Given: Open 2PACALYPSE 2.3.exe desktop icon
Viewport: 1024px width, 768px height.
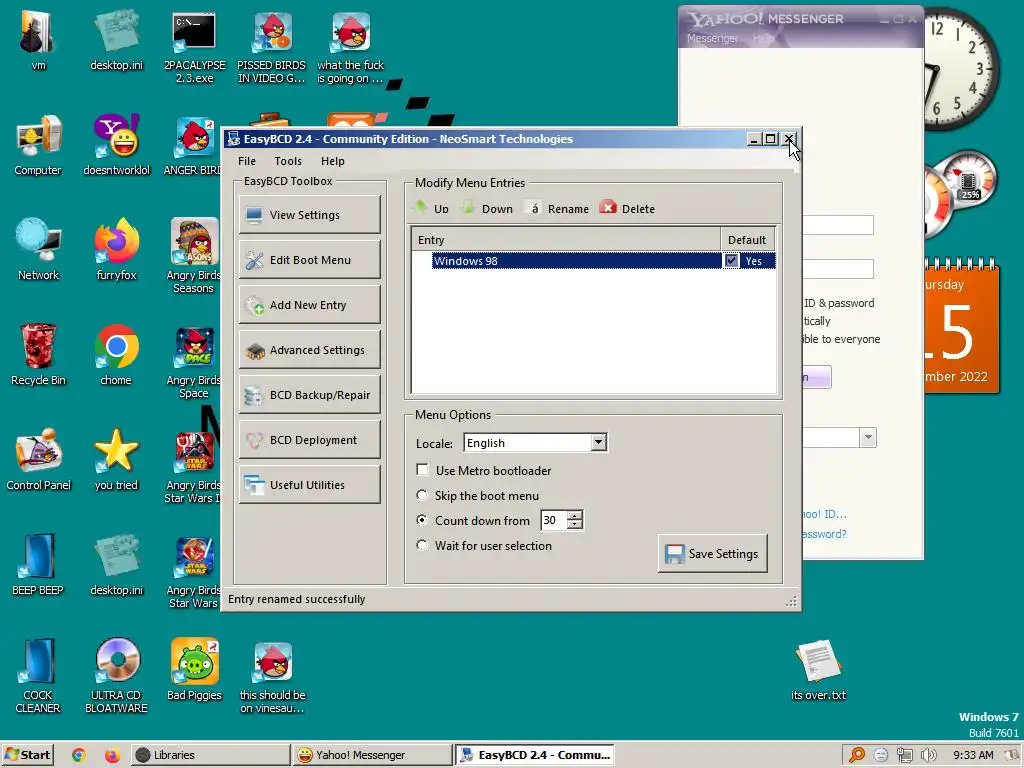Looking at the screenshot, I should [x=195, y=47].
